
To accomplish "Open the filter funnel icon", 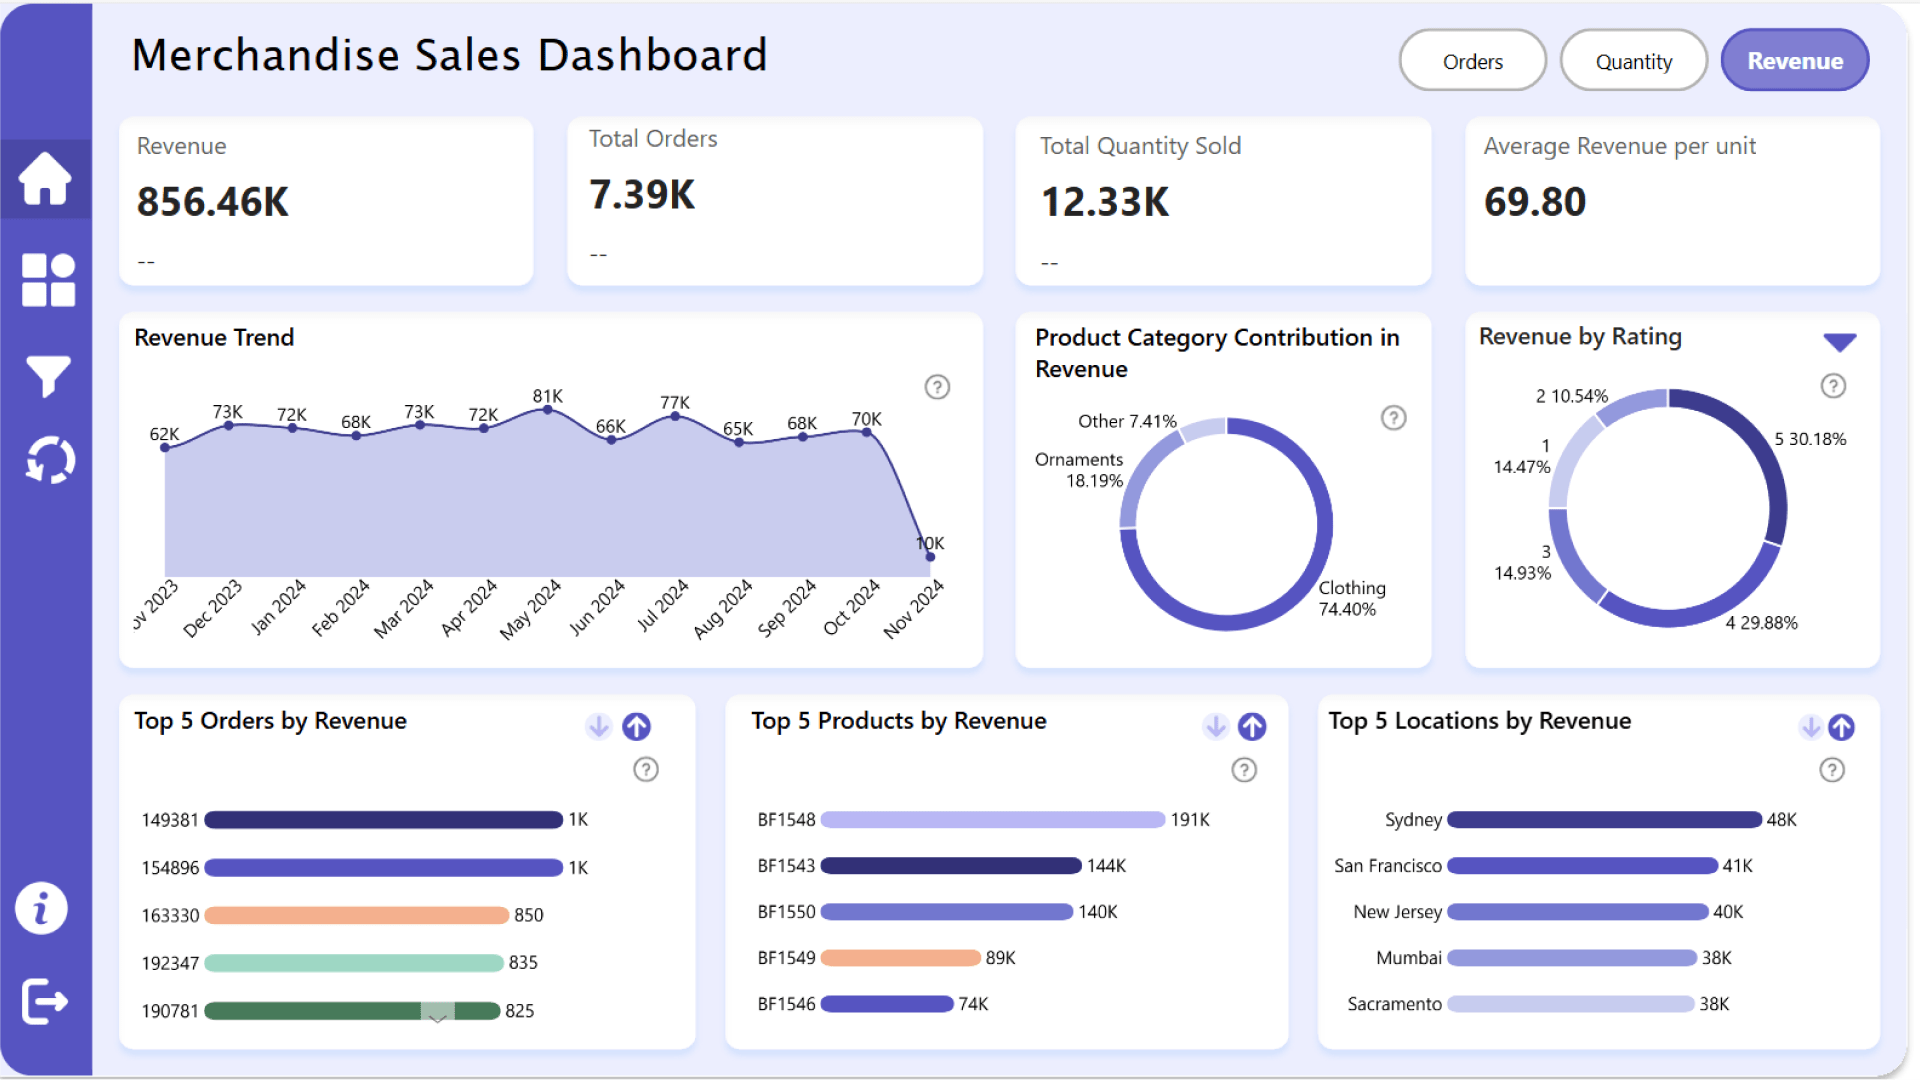I will tap(47, 376).
